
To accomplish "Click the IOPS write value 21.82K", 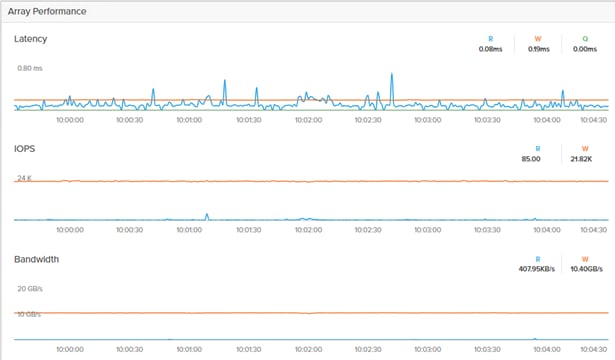I will 581,159.
